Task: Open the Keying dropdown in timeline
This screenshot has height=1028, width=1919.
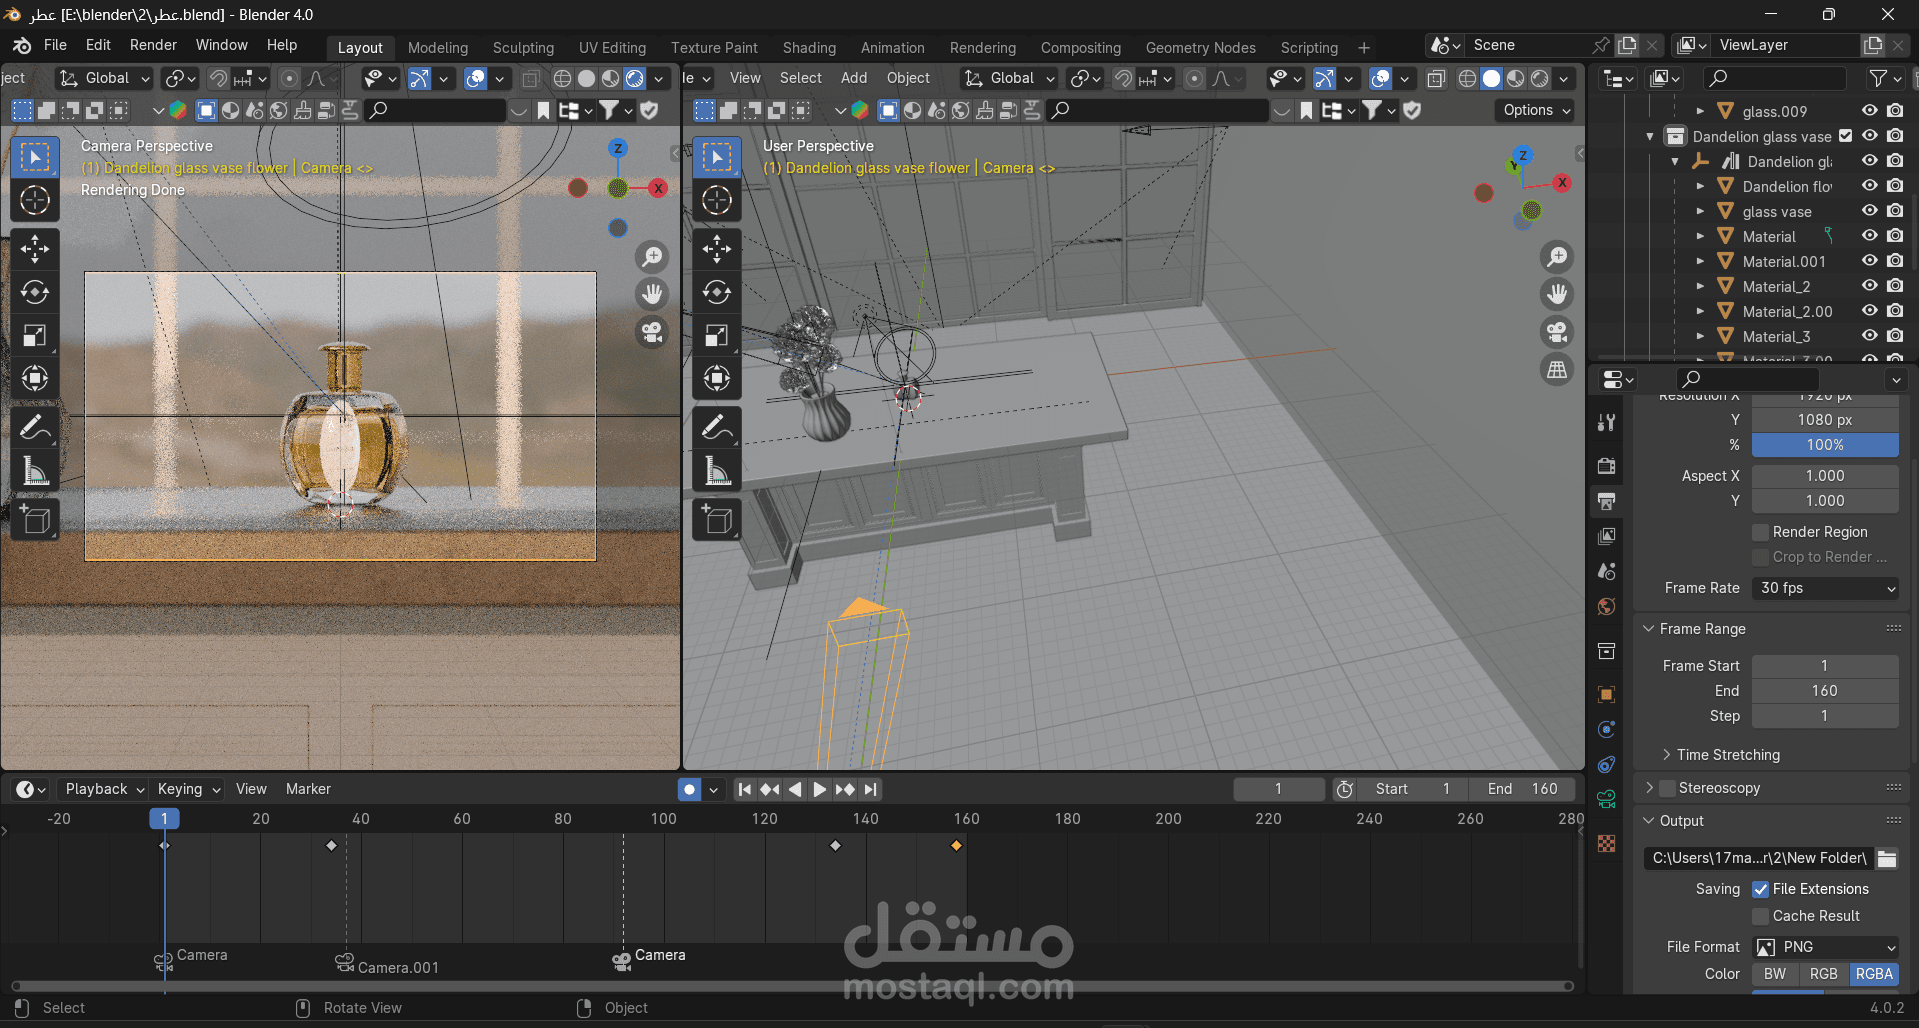Action: (188, 789)
